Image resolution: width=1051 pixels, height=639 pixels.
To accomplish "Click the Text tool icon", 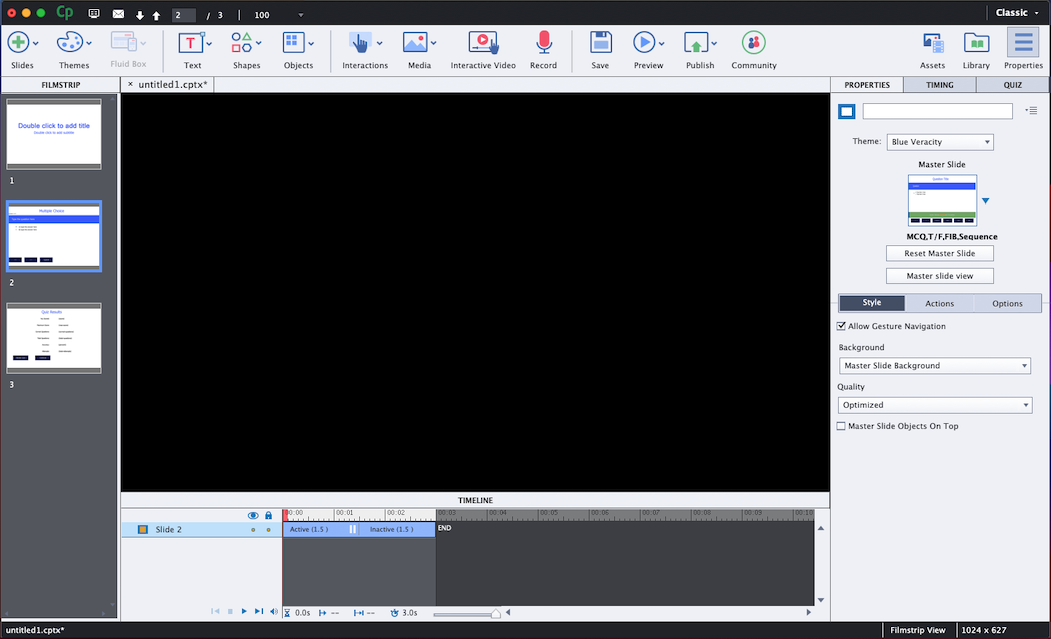I will click(x=192, y=43).
